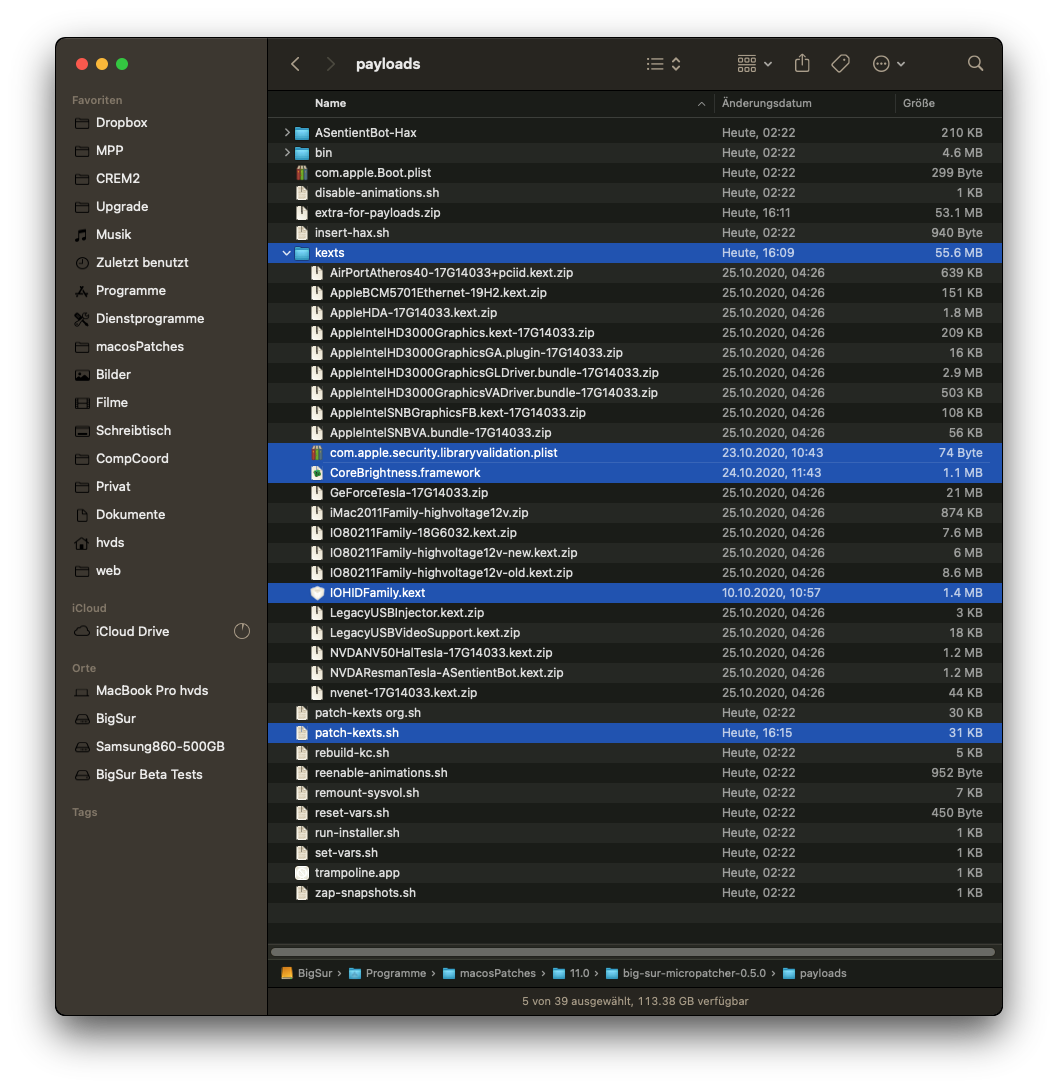
Task: Click the Tags icon in toolbar
Action: 841,64
